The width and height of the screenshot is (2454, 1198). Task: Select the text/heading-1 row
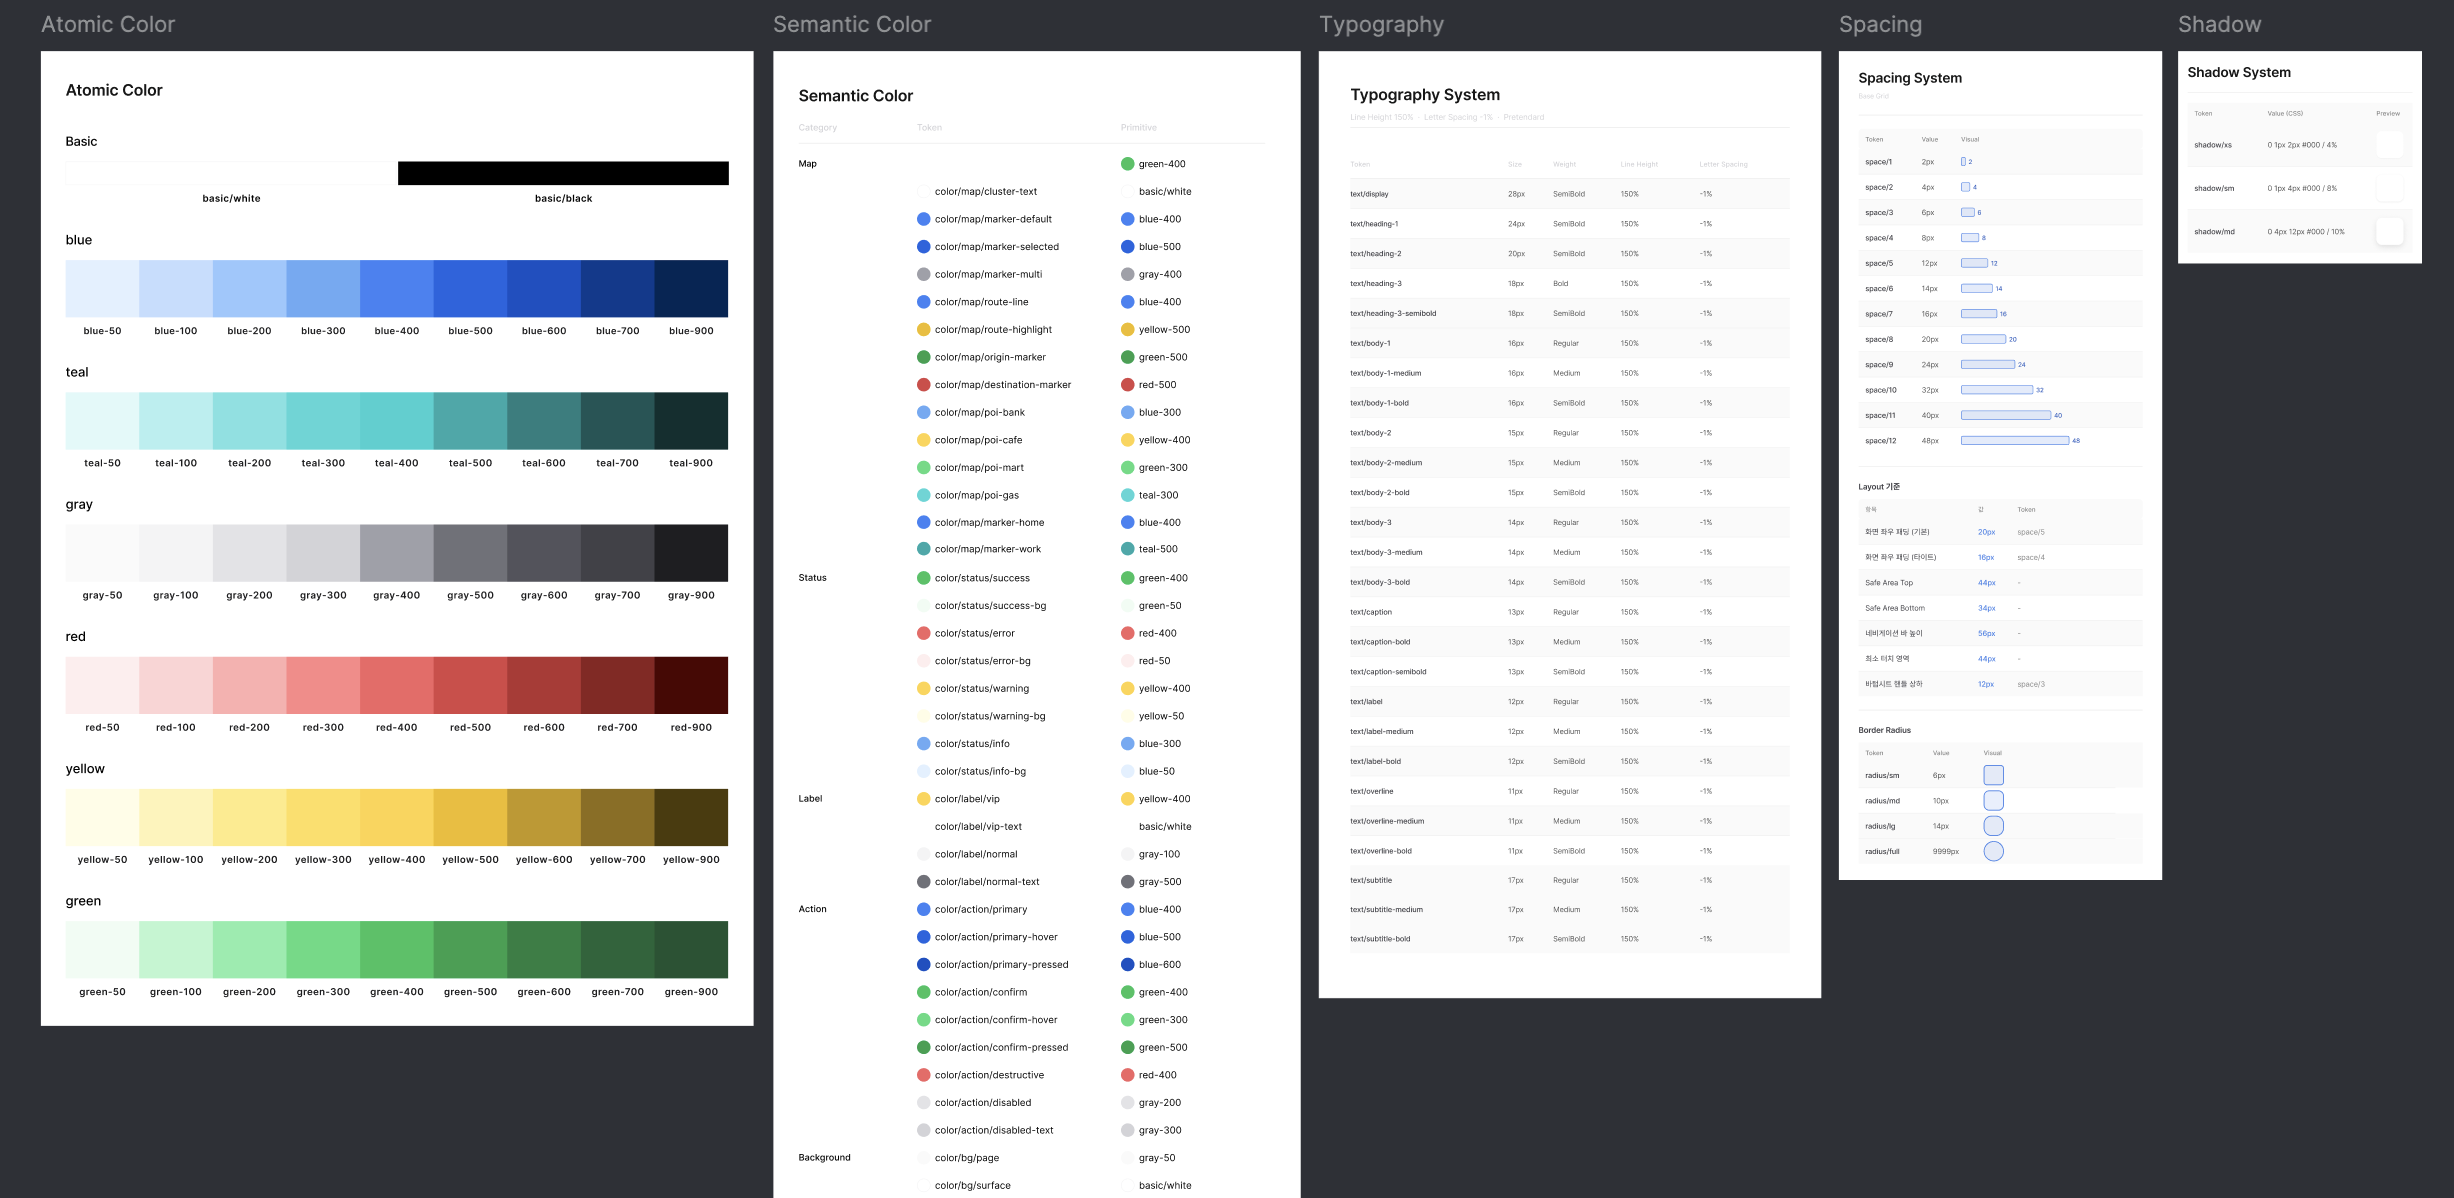click(x=1569, y=224)
